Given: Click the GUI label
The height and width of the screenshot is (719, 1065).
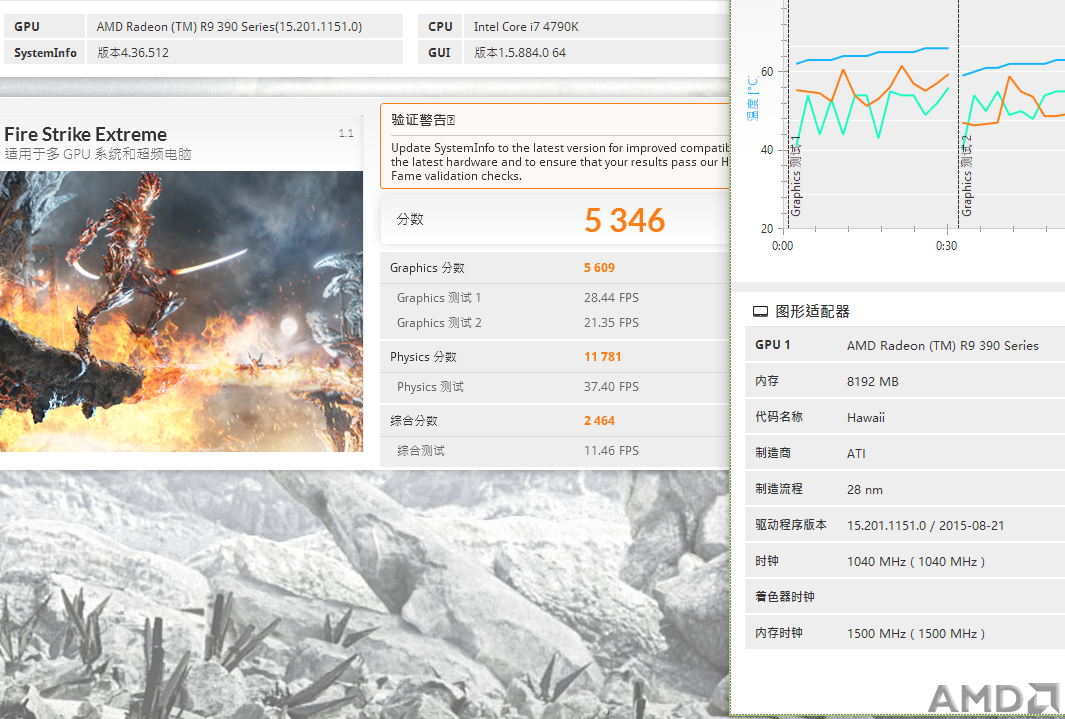Looking at the screenshot, I should pos(439,52).
